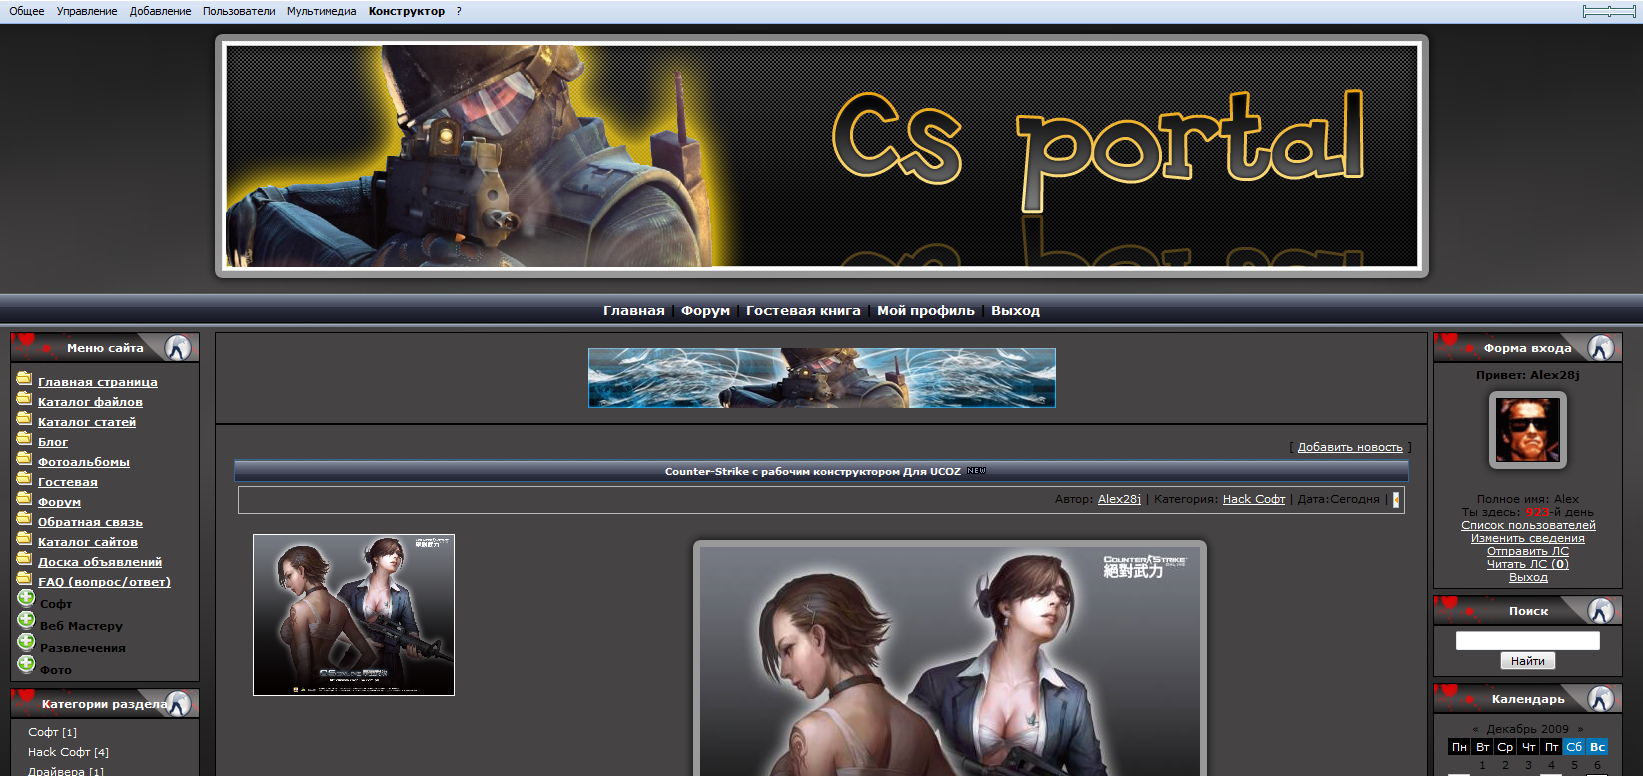Open Гостевая книга in the top navigation
The width and height of the screenshot is (1643, 776).
click(803, 311)
